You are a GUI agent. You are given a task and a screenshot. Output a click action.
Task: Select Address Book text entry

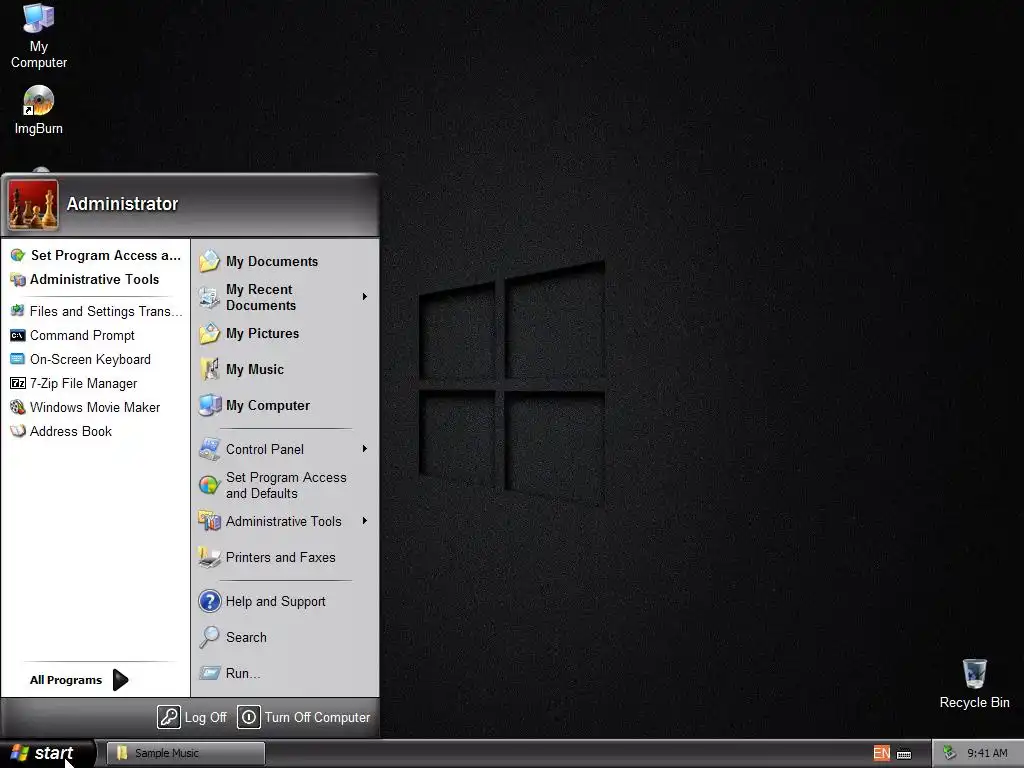tap(71, 431)
